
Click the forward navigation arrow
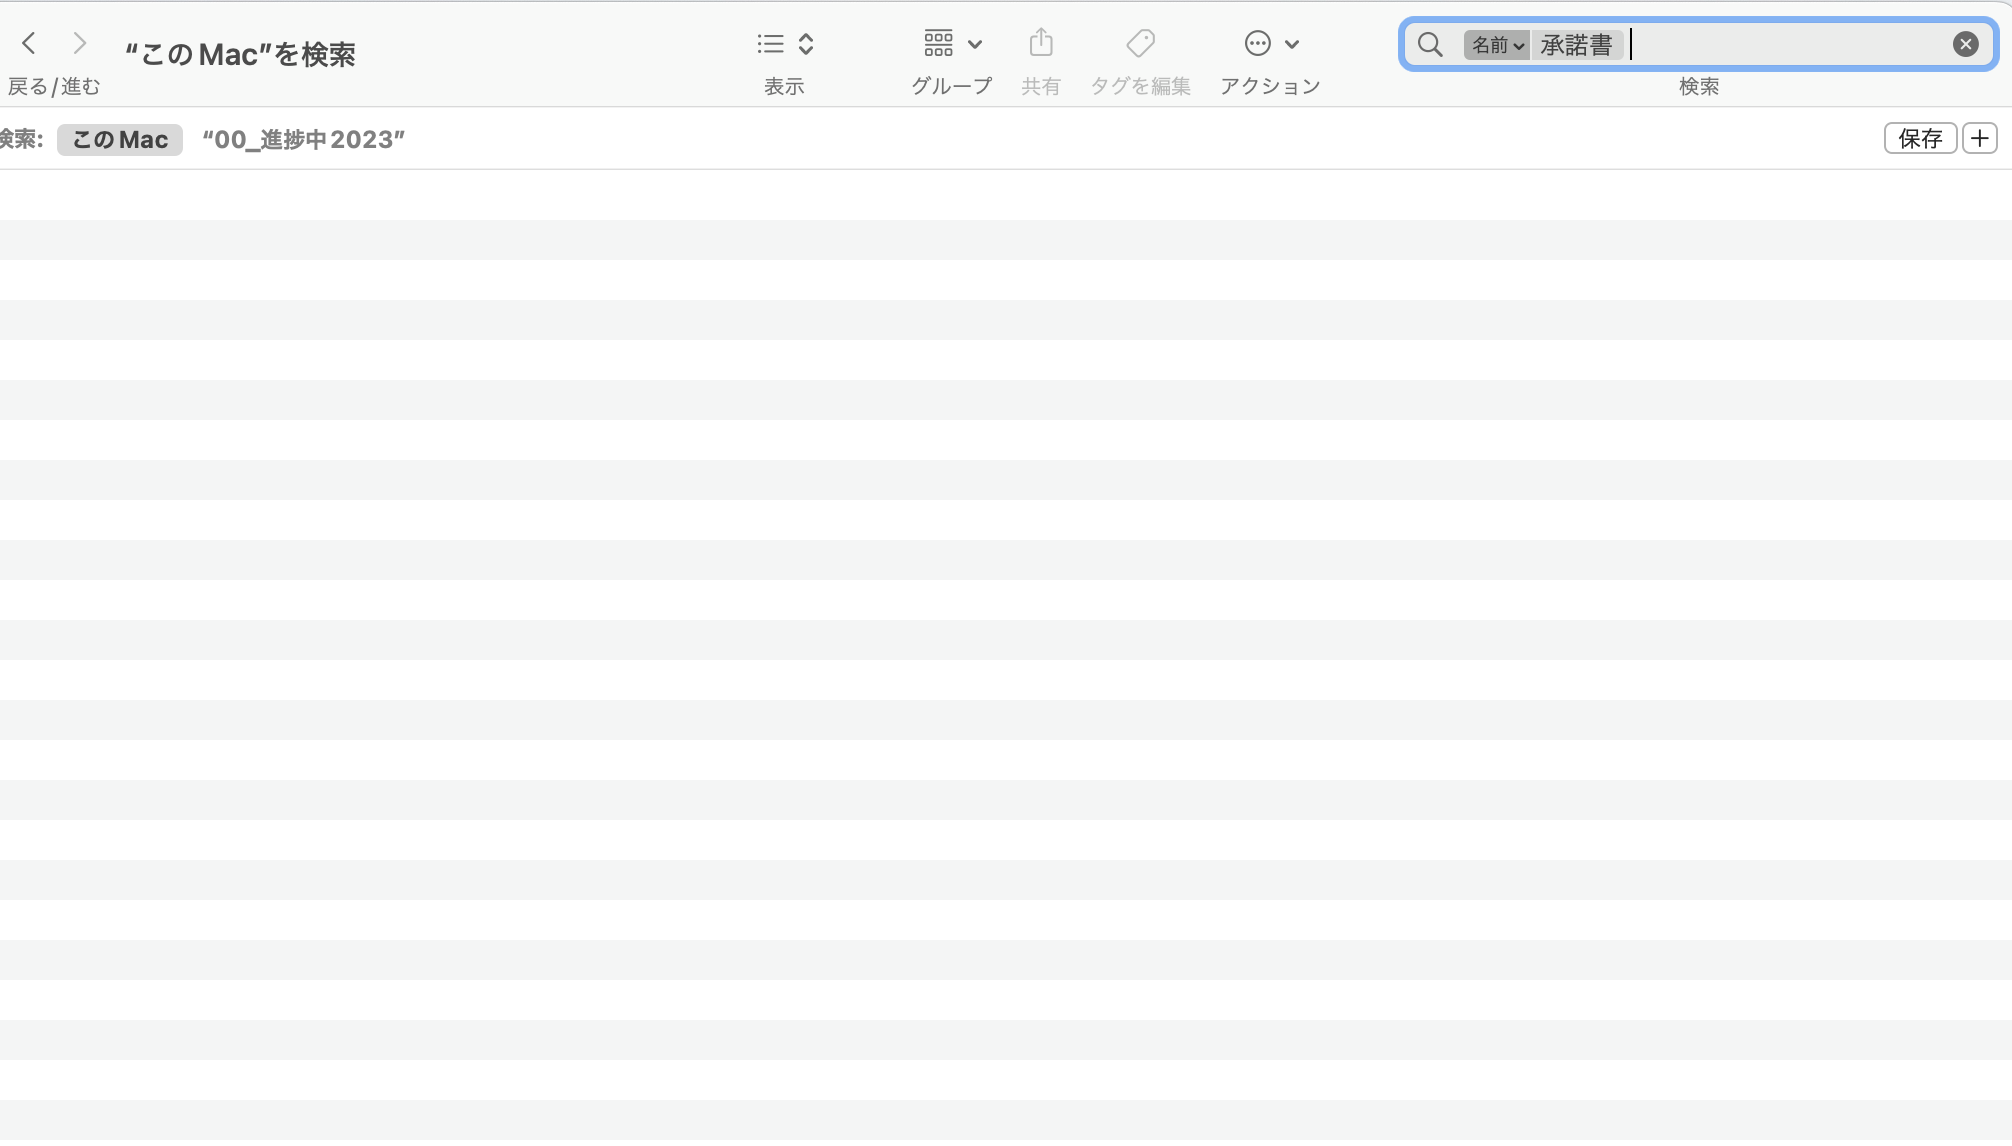(80, 43)
